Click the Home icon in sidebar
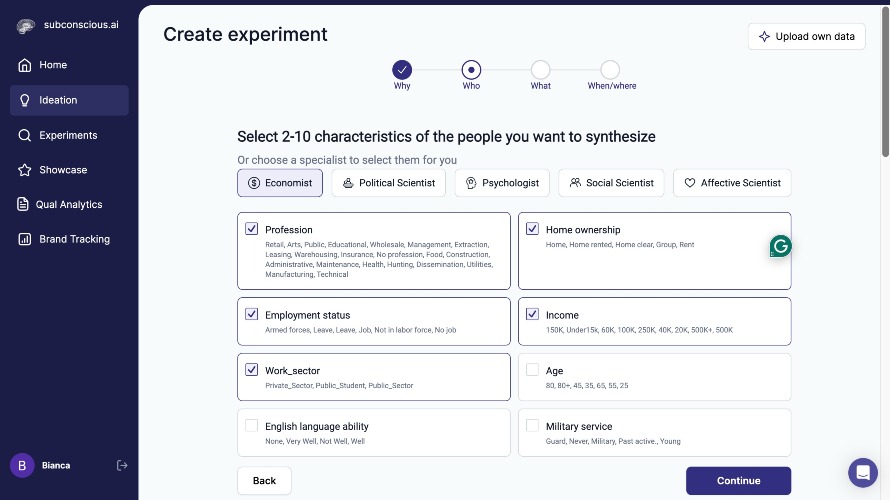The height and width of the screenshot is (500, 890). [25, 65]
